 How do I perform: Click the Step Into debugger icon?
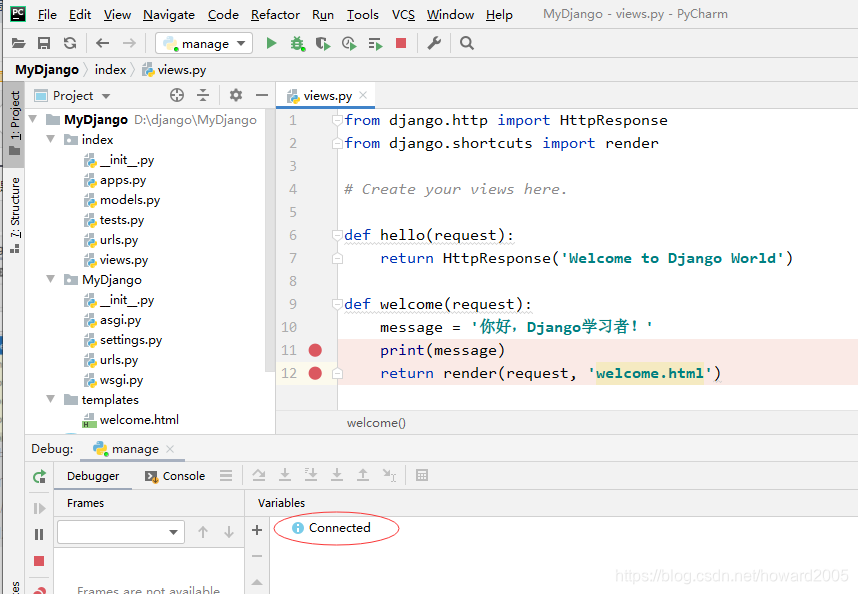[x=285, y=475]
